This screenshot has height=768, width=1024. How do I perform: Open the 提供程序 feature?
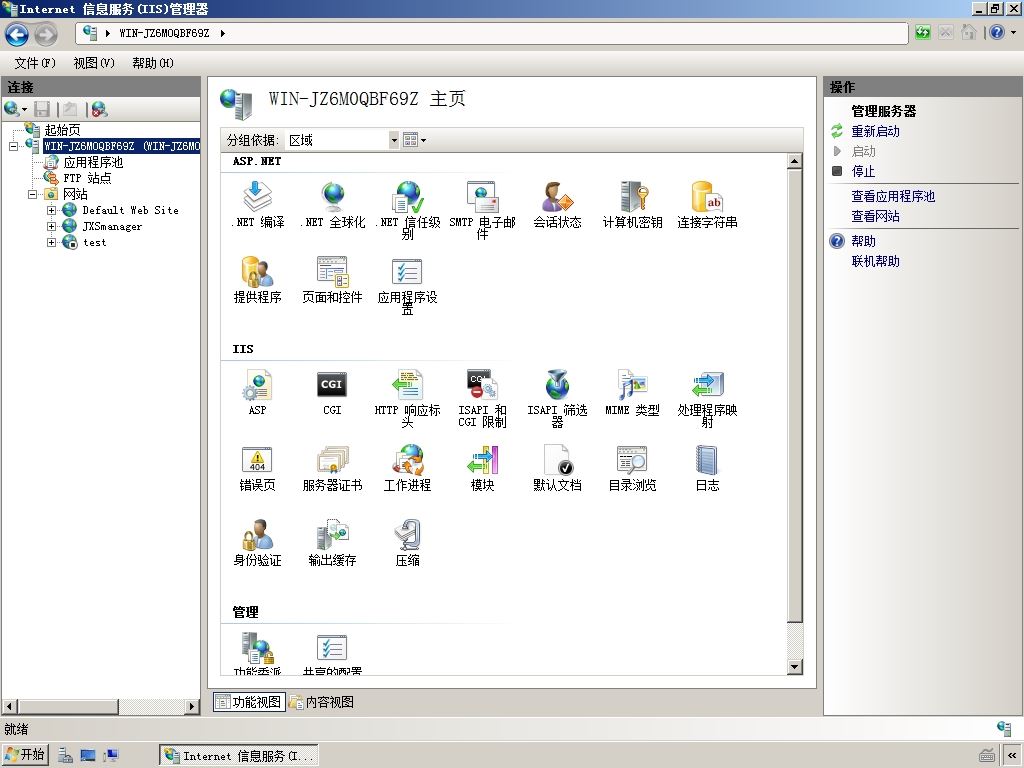[x=257, y=280]
